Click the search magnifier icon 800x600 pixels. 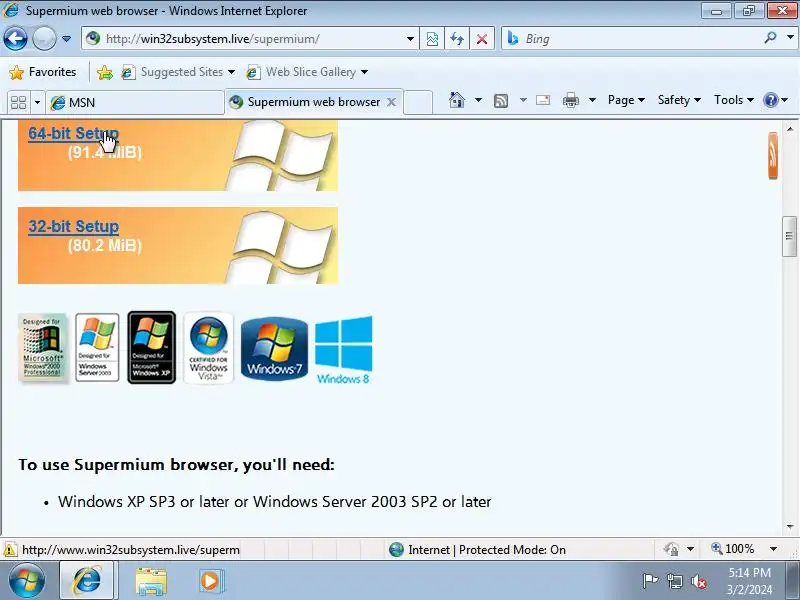point(770,38)
